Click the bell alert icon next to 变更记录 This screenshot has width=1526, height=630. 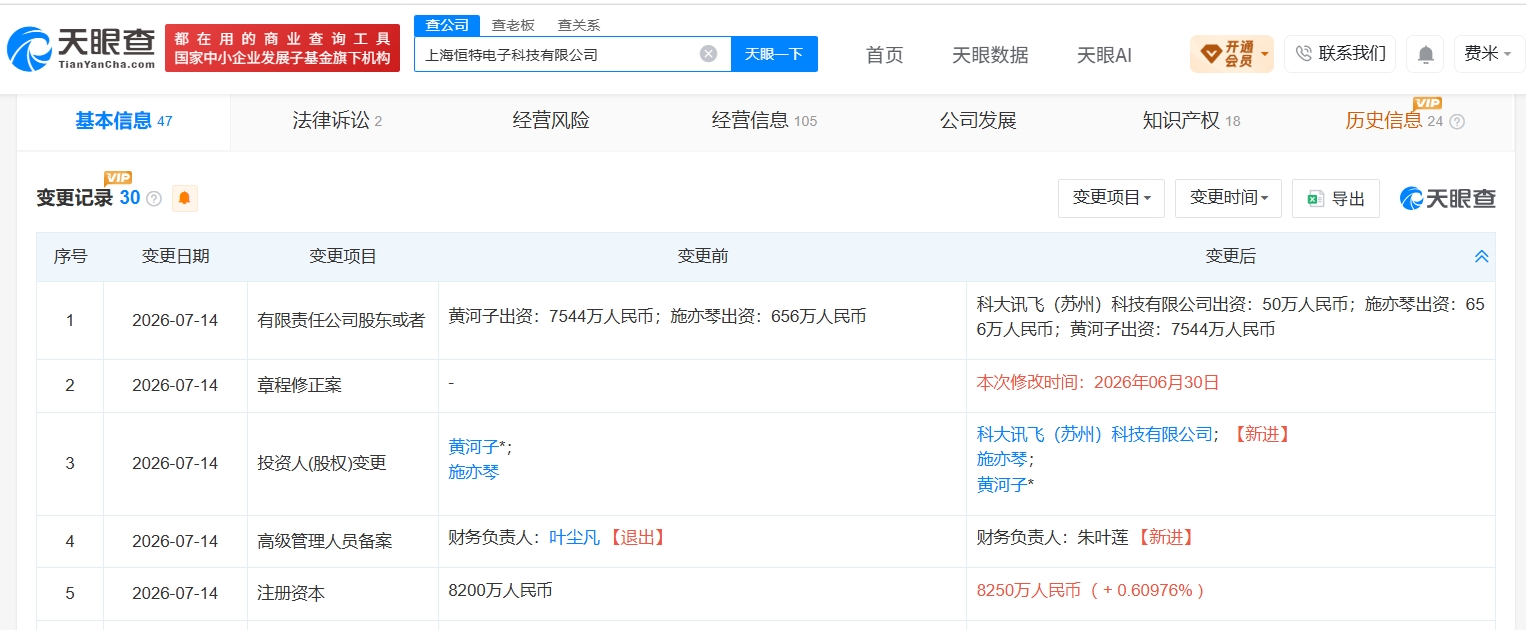pyautogui.click(x=184, y=198)
